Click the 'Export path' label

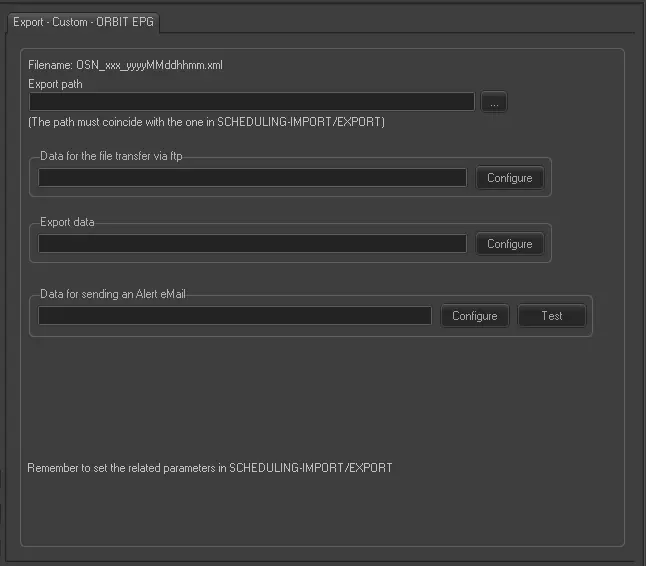[x=55, y=84]
